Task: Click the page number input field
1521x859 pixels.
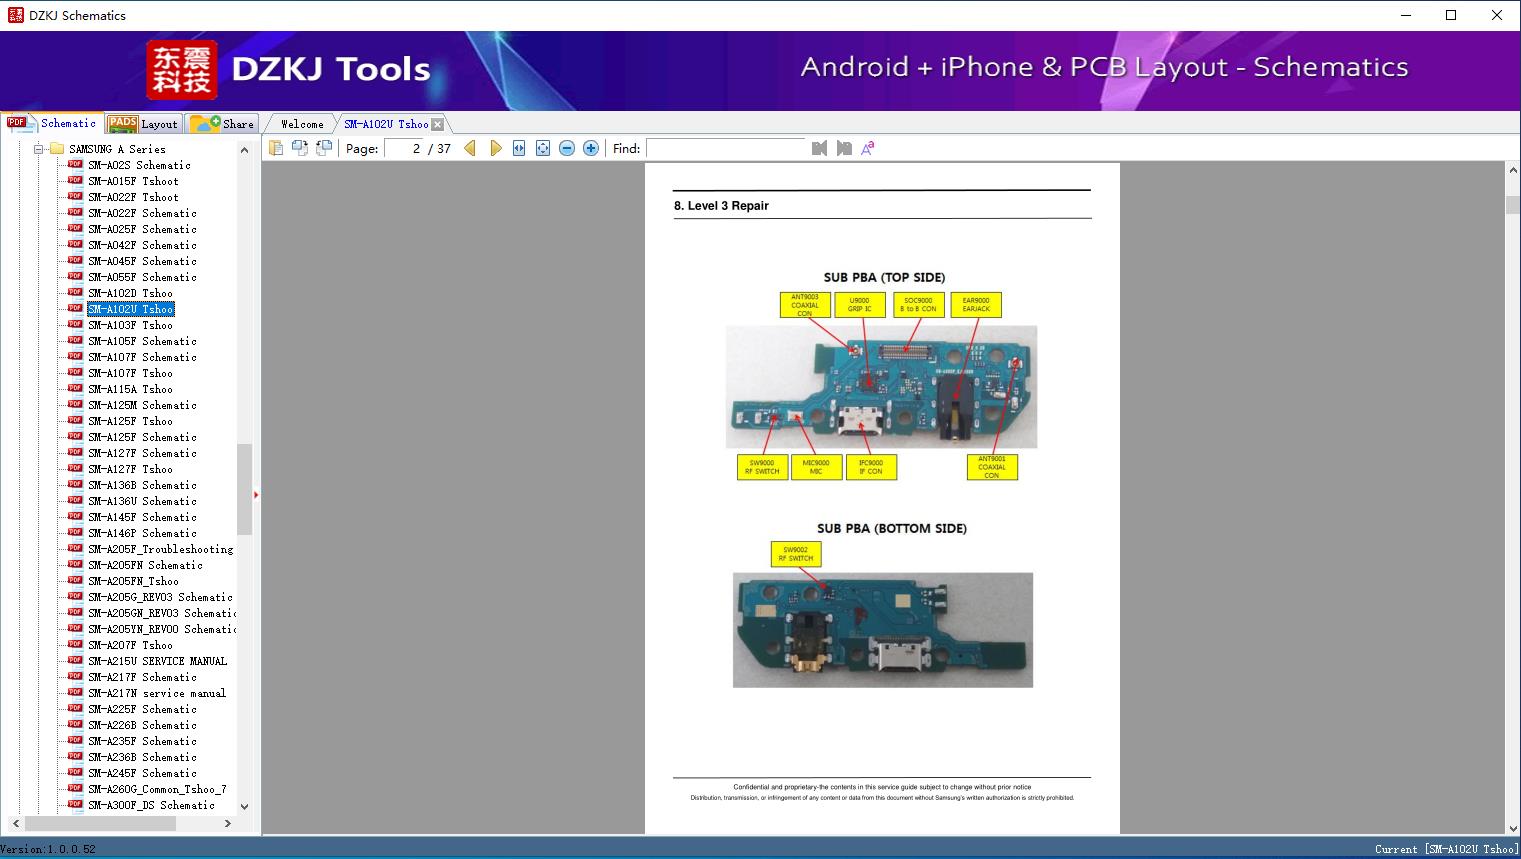Action: click(x=404, y=148)
